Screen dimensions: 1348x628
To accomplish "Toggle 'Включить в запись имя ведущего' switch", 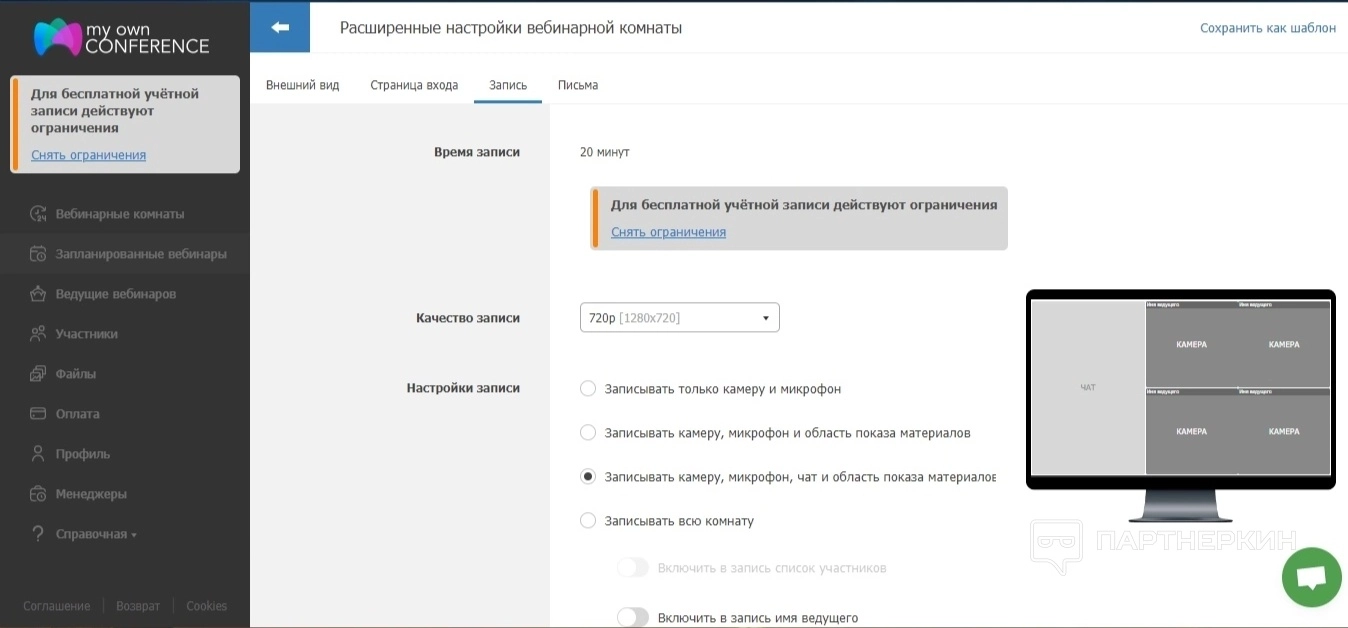I will point(633,617).
